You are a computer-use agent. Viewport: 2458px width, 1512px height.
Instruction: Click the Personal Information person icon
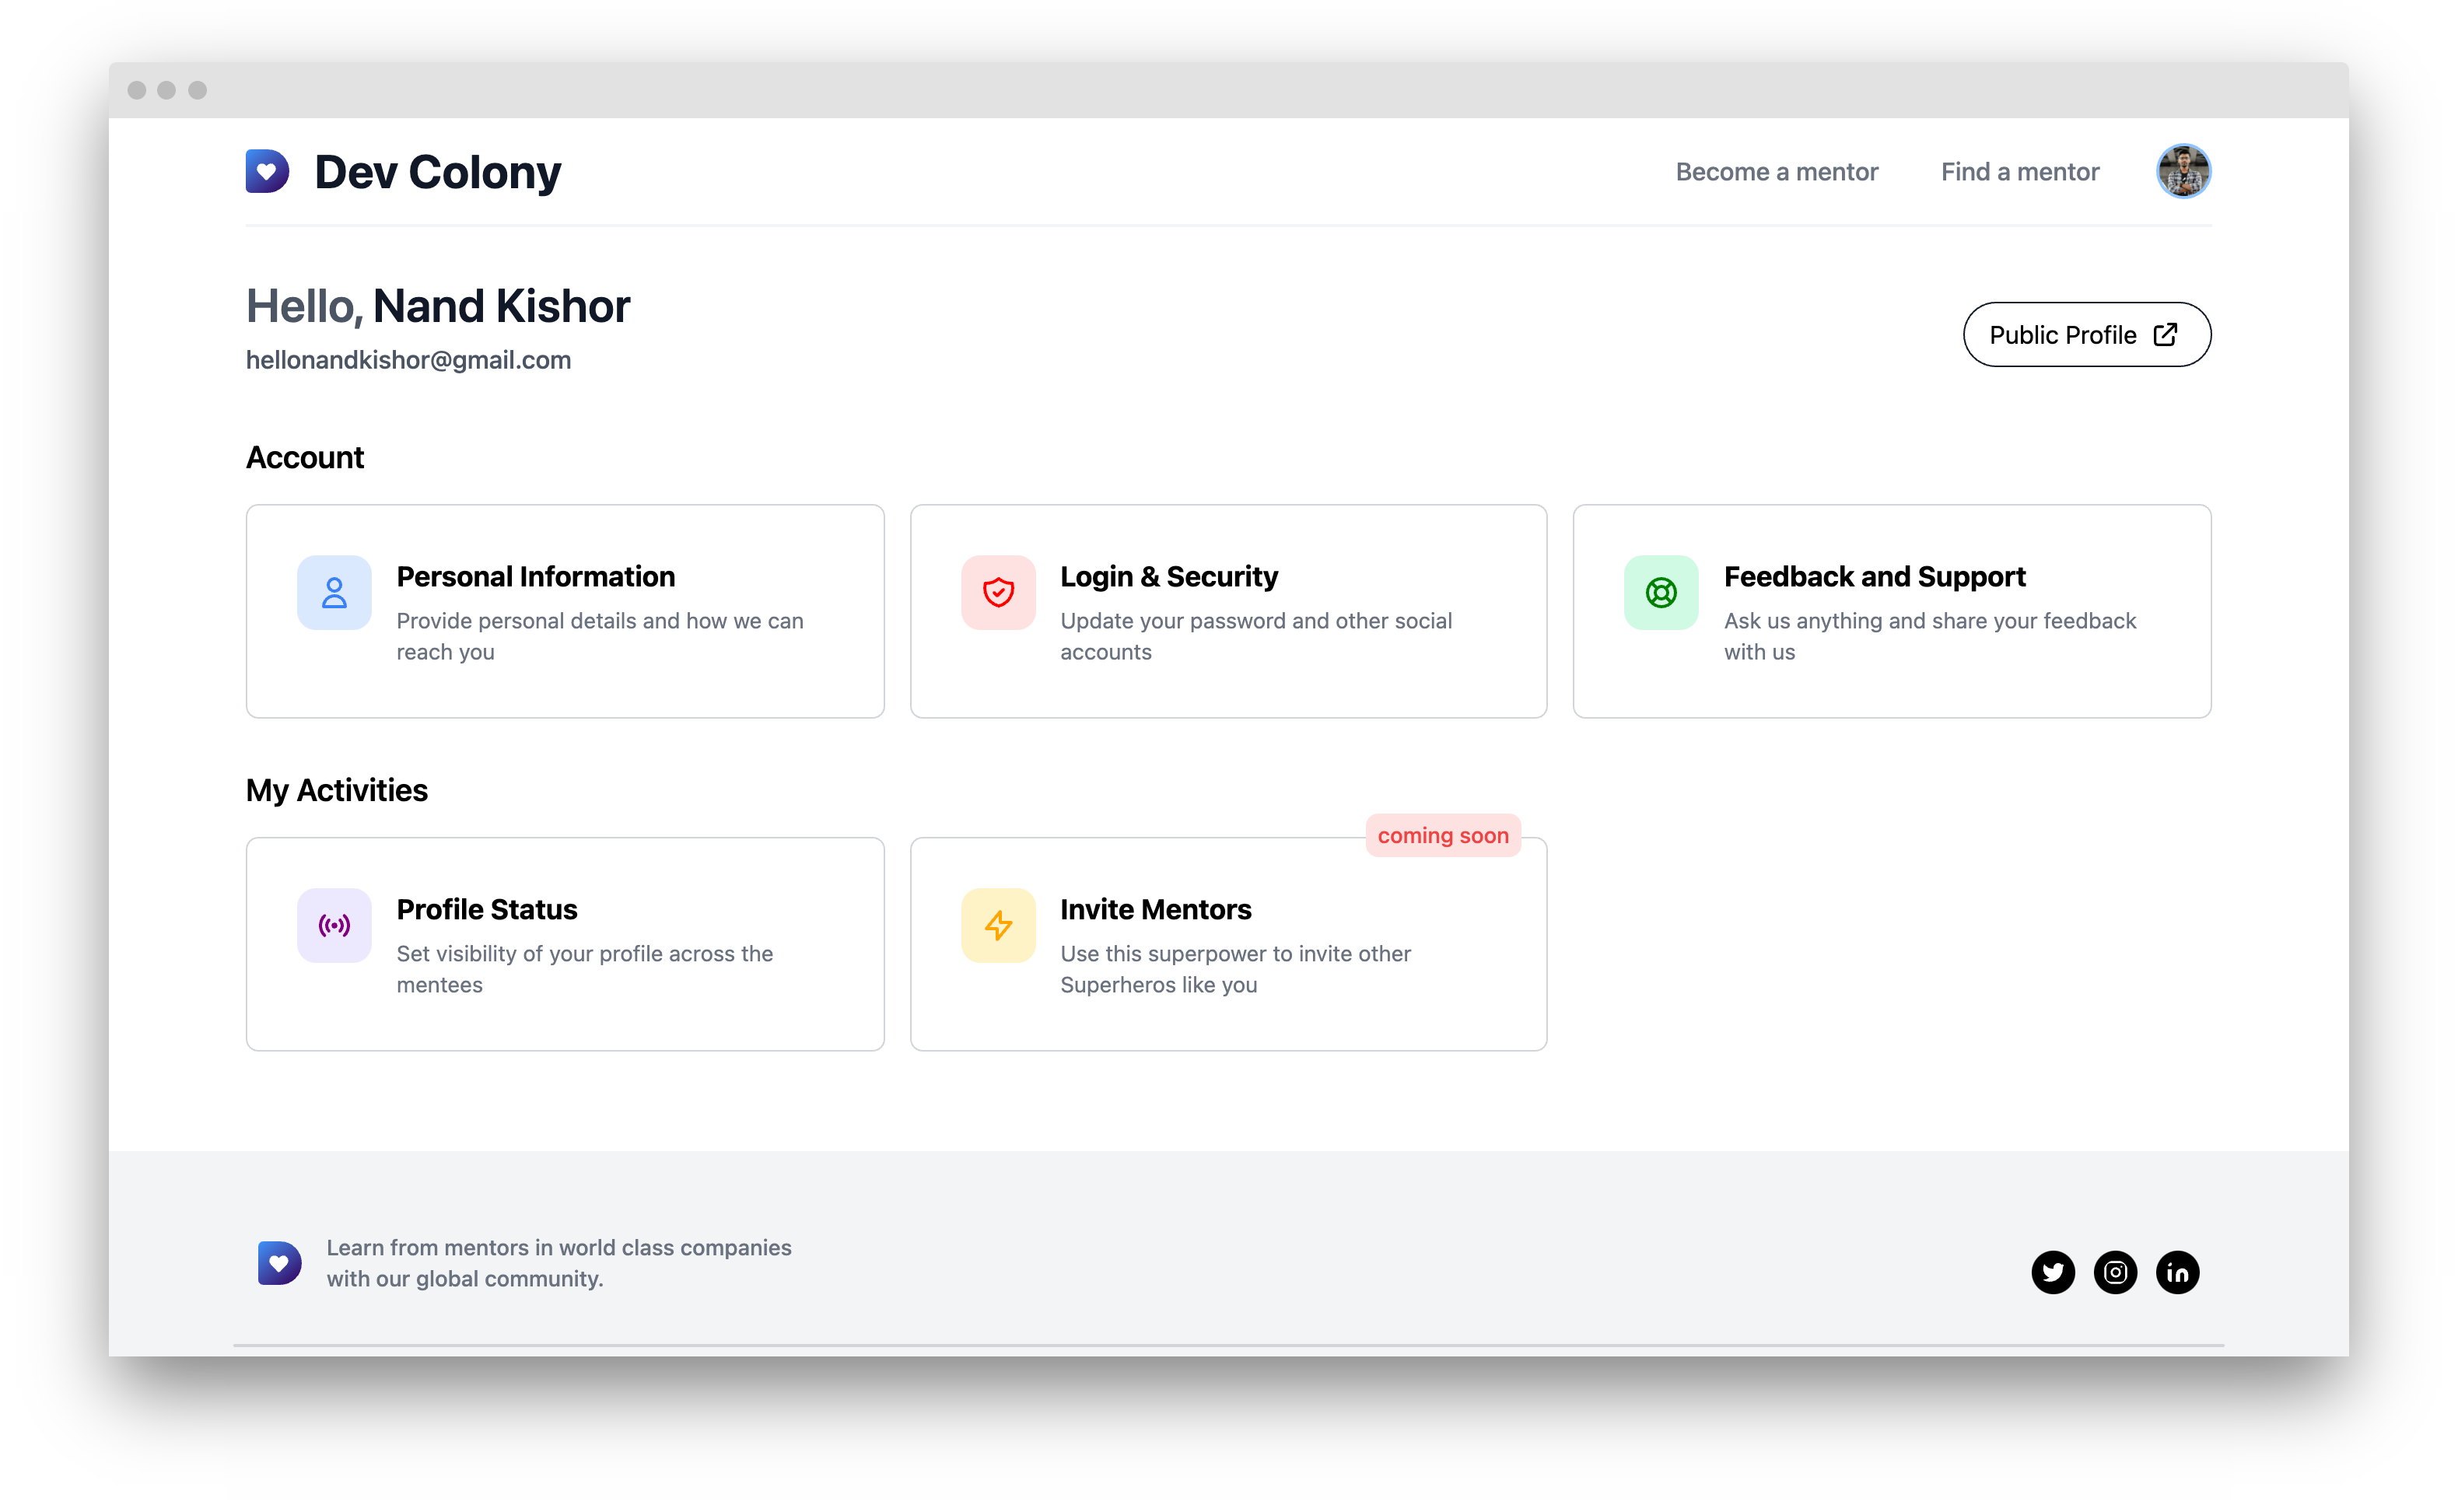coord(334,593)
